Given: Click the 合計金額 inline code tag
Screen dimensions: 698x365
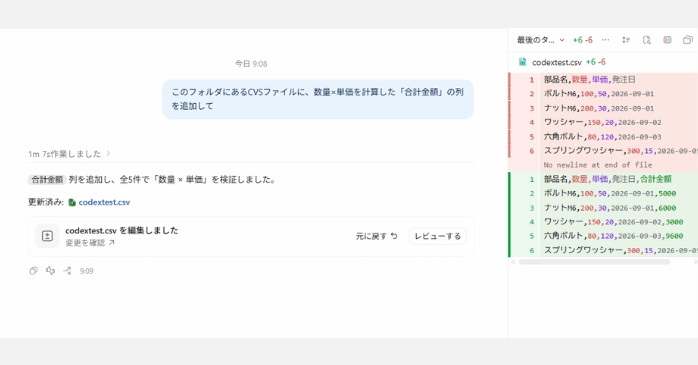Looking at the screenshot, I should click(x=47, y=180).
